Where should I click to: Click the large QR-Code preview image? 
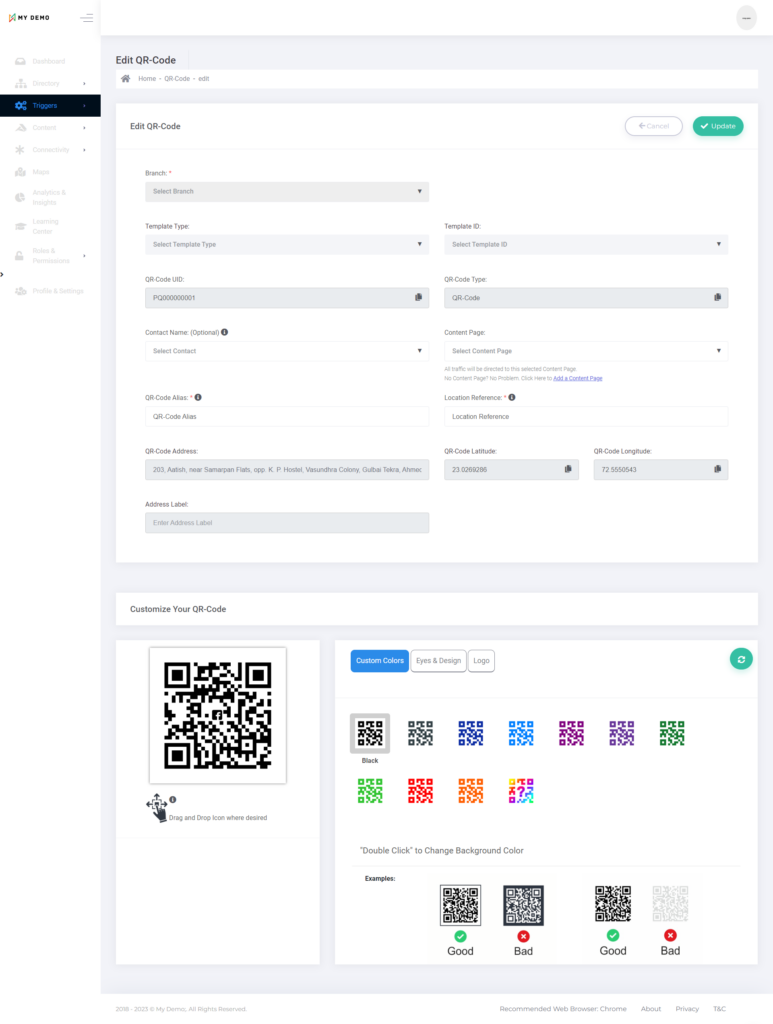pyautogui.click(x=217, y=715)
